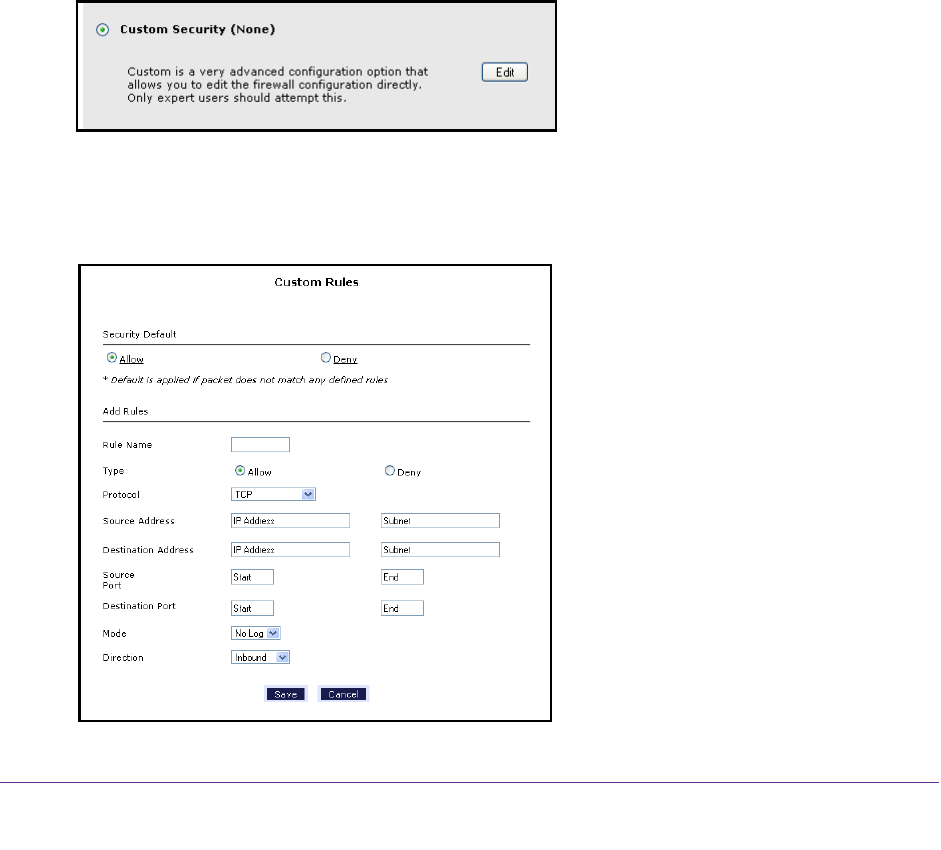Viewport: 941px width, 850px height.
Task: Click the Security Default section label
Action: pyautogui.click(x=139, y=334)
